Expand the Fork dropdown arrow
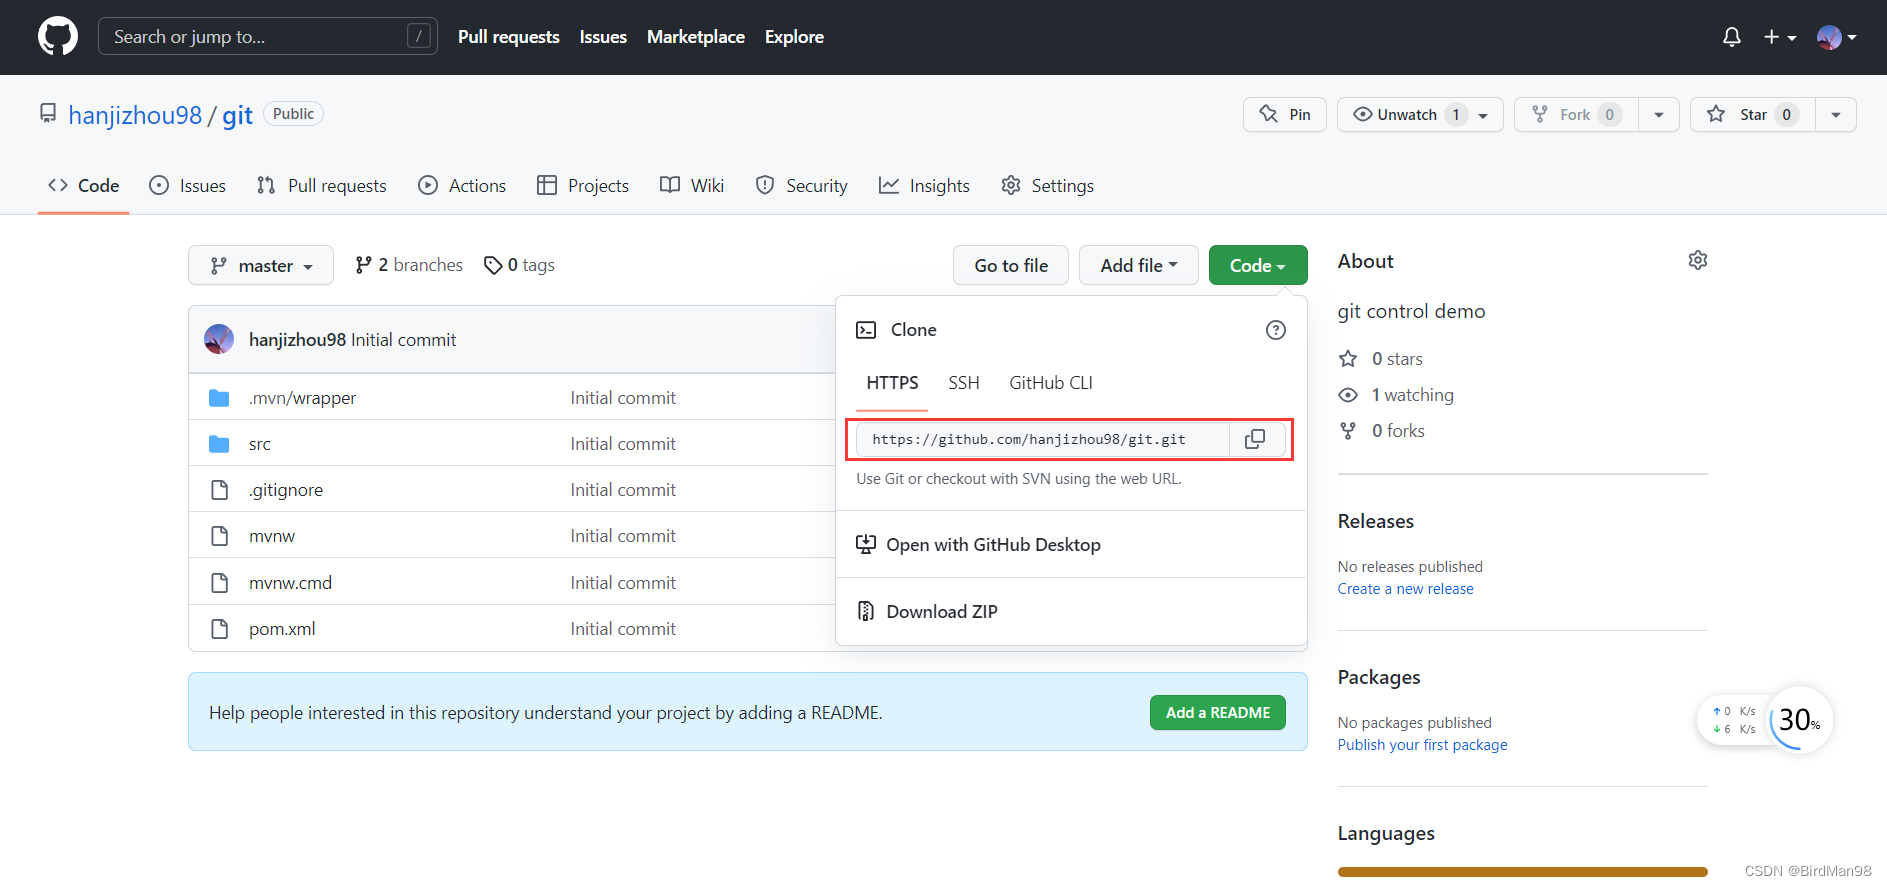The height and width of the screenshot is (886, 1887). point(1659,114)
